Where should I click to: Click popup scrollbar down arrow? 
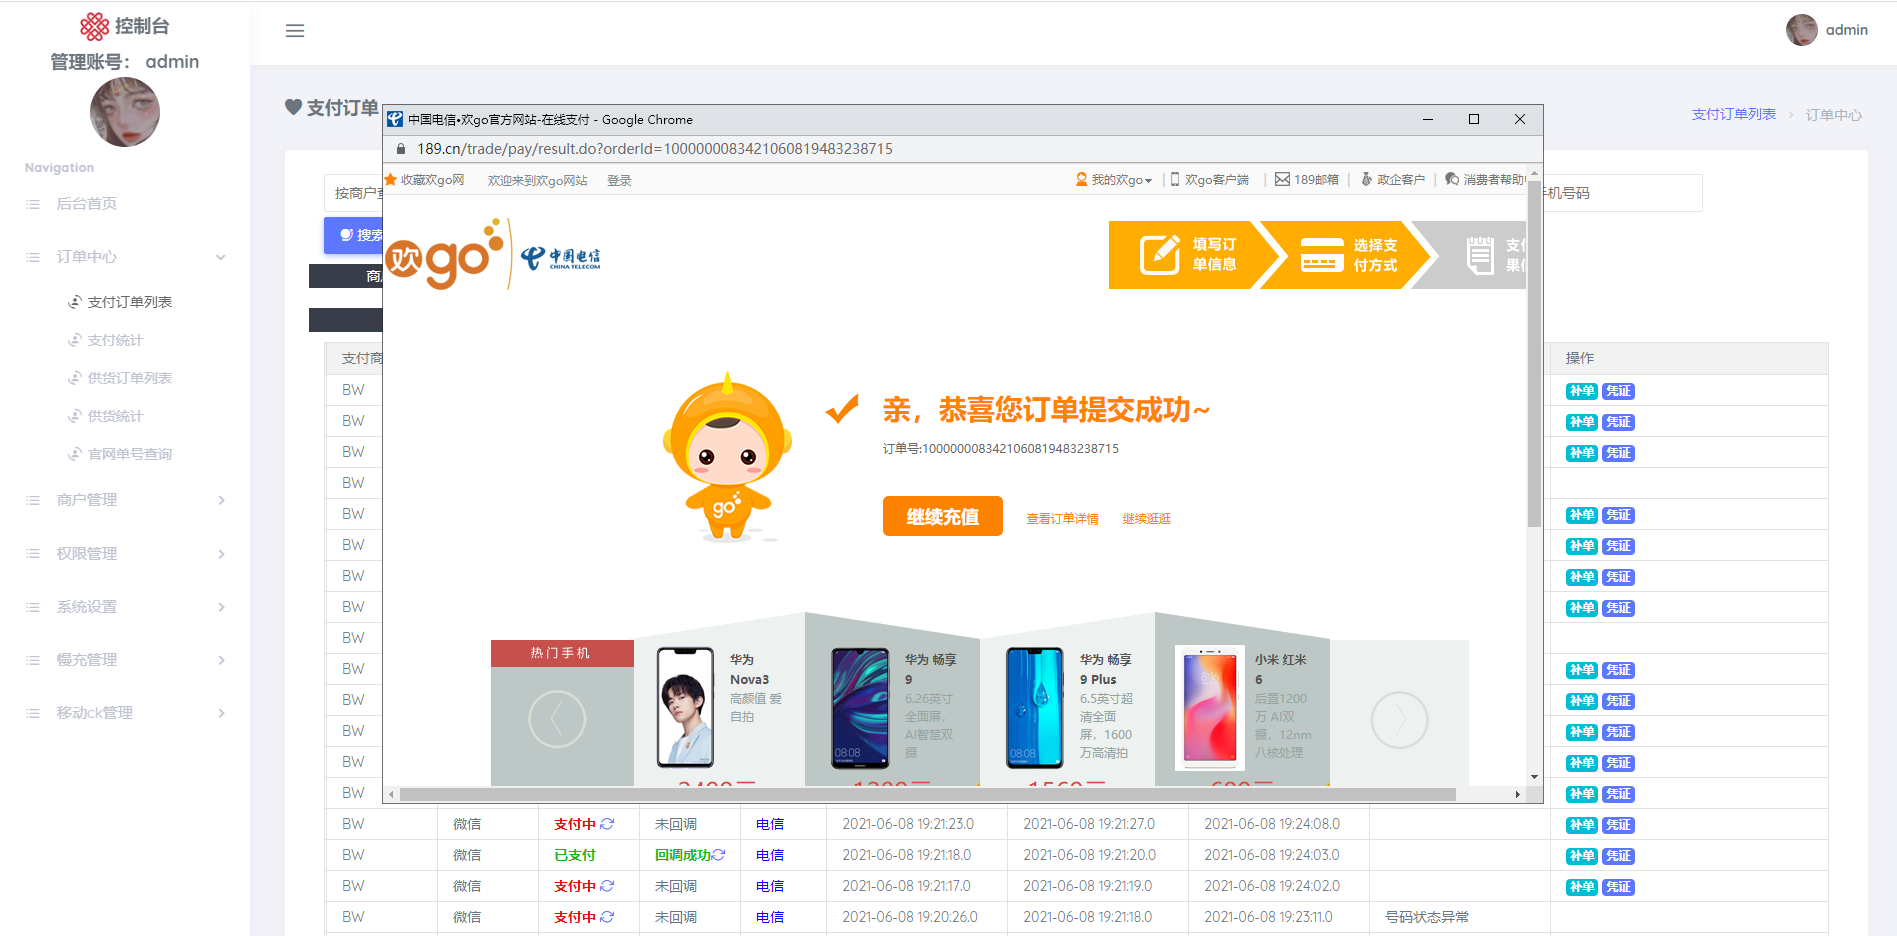point(1534,777)
